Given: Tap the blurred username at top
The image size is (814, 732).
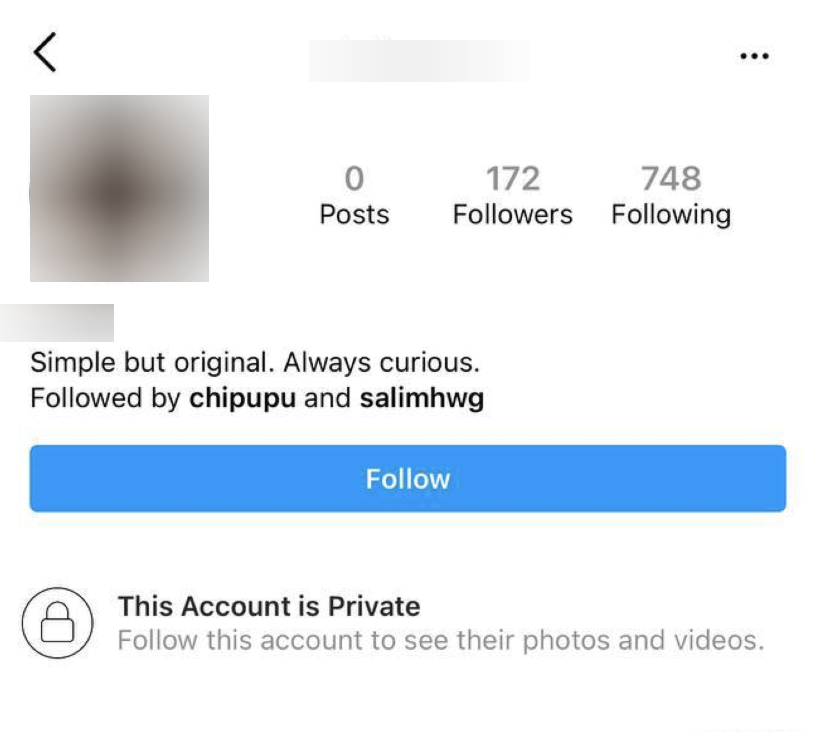Looking at the screenshot, I should [418, 61].
